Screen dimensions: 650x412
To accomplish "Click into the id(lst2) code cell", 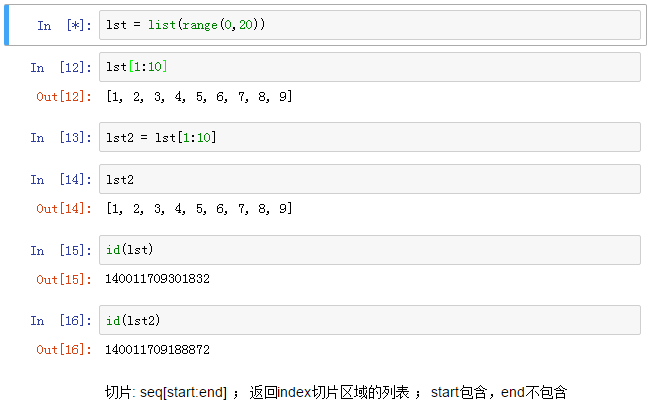I will (x=370, y=320).
